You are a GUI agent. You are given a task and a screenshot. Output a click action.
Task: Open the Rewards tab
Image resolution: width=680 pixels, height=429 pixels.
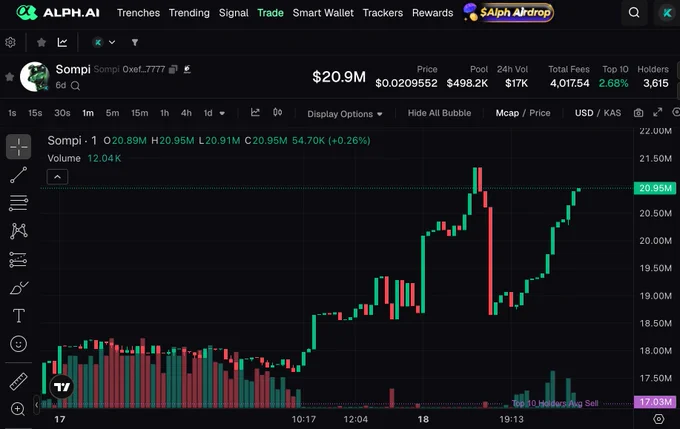click(432, 13)
